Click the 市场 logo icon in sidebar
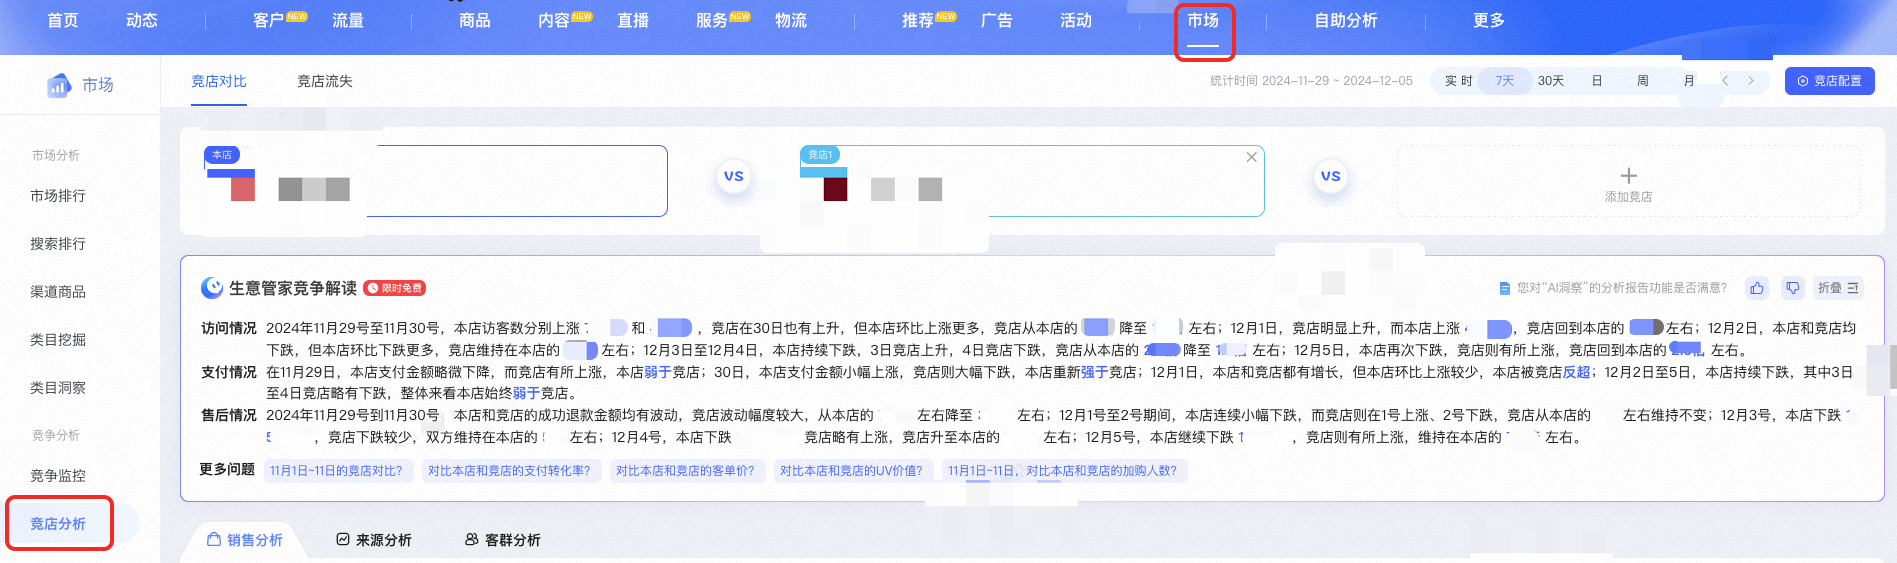Screen dimensions: 1897x563 click(59, 85)
